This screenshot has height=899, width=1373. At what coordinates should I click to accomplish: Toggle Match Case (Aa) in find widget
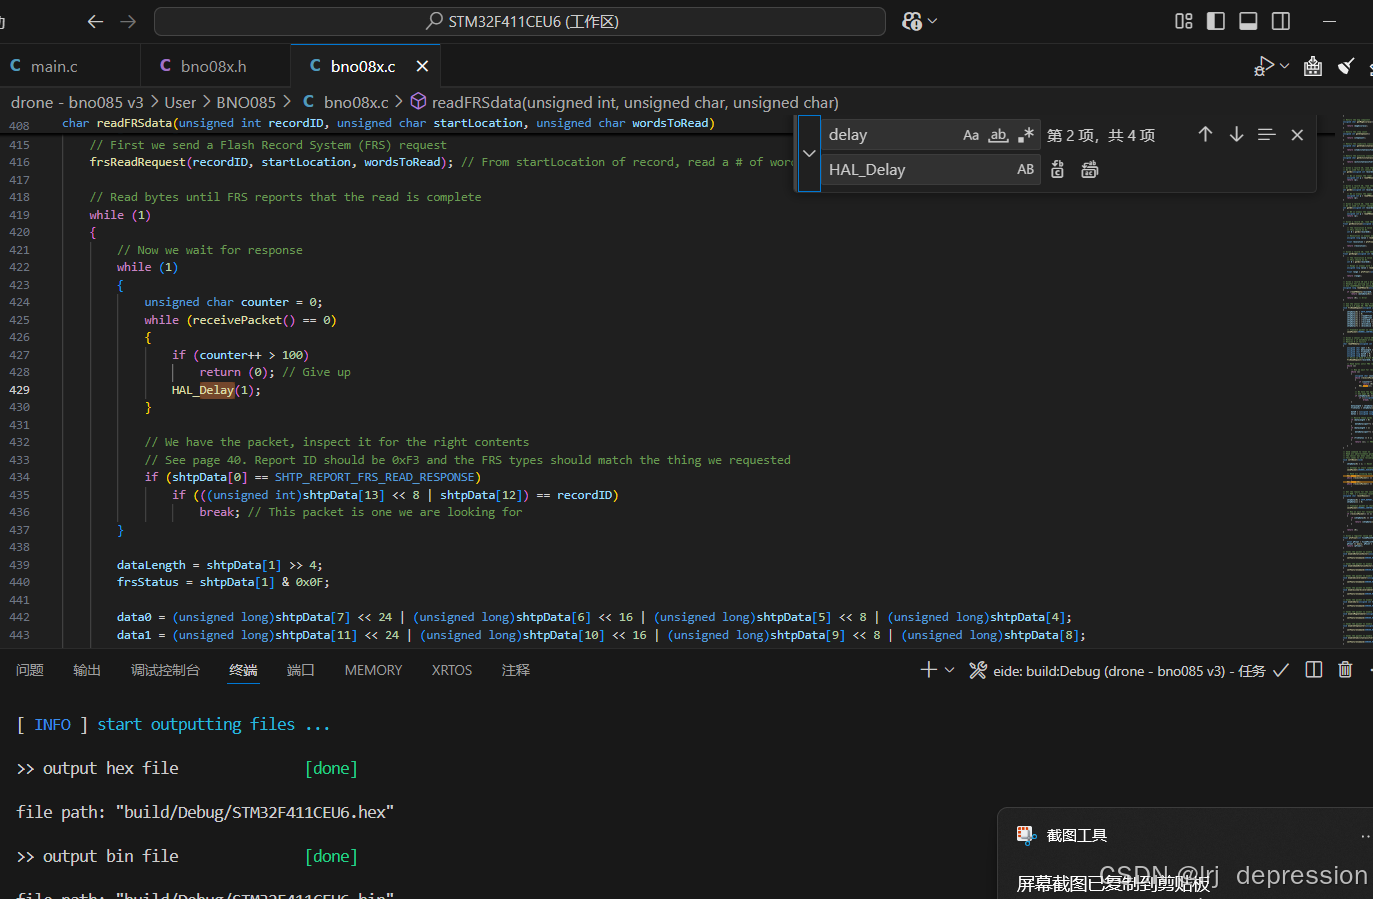[x=971, y=135]
